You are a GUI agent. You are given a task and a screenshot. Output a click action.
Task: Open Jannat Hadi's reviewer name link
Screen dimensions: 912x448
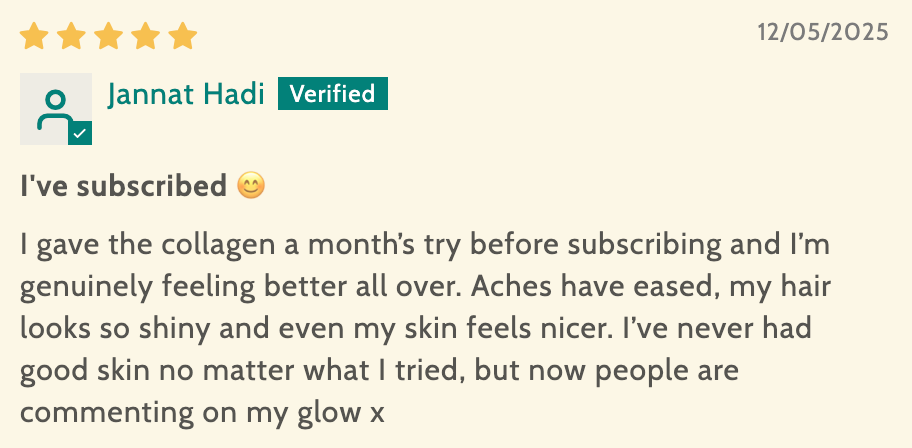pos(186,95)
